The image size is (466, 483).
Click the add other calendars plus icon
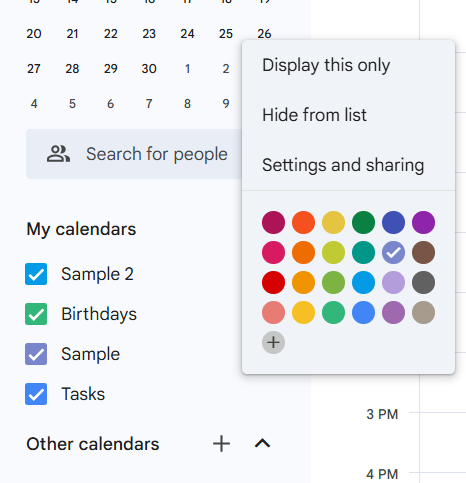[221, 444]
